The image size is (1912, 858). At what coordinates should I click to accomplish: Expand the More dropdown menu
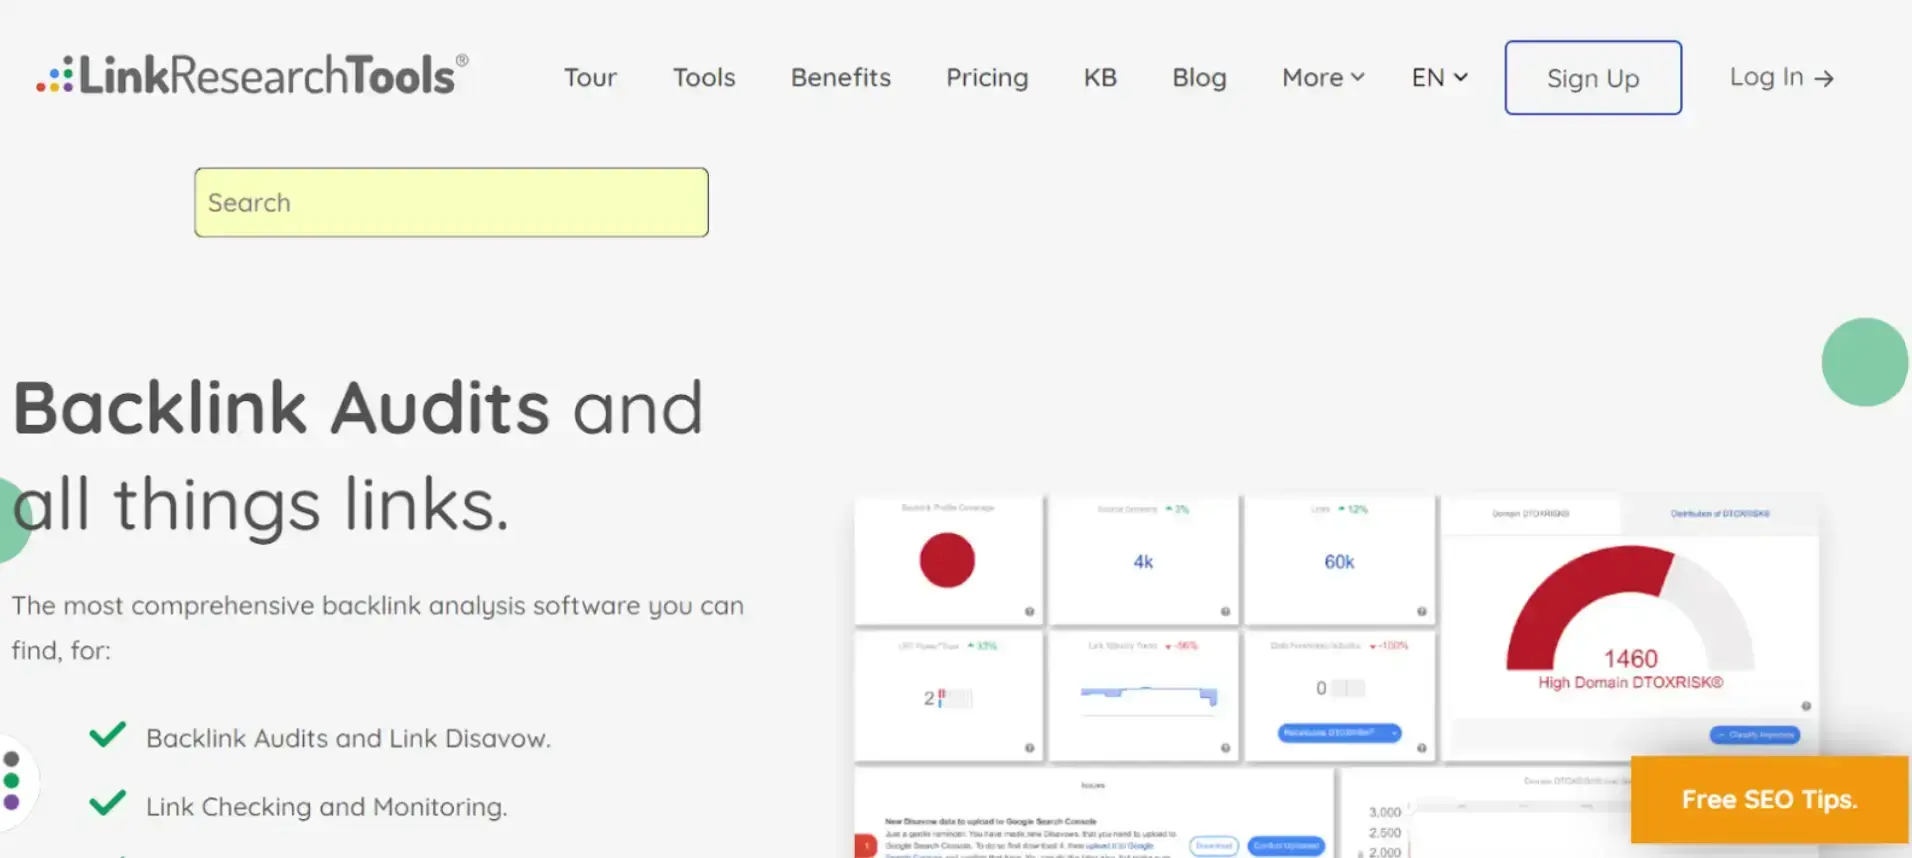tap(1323, 77)
